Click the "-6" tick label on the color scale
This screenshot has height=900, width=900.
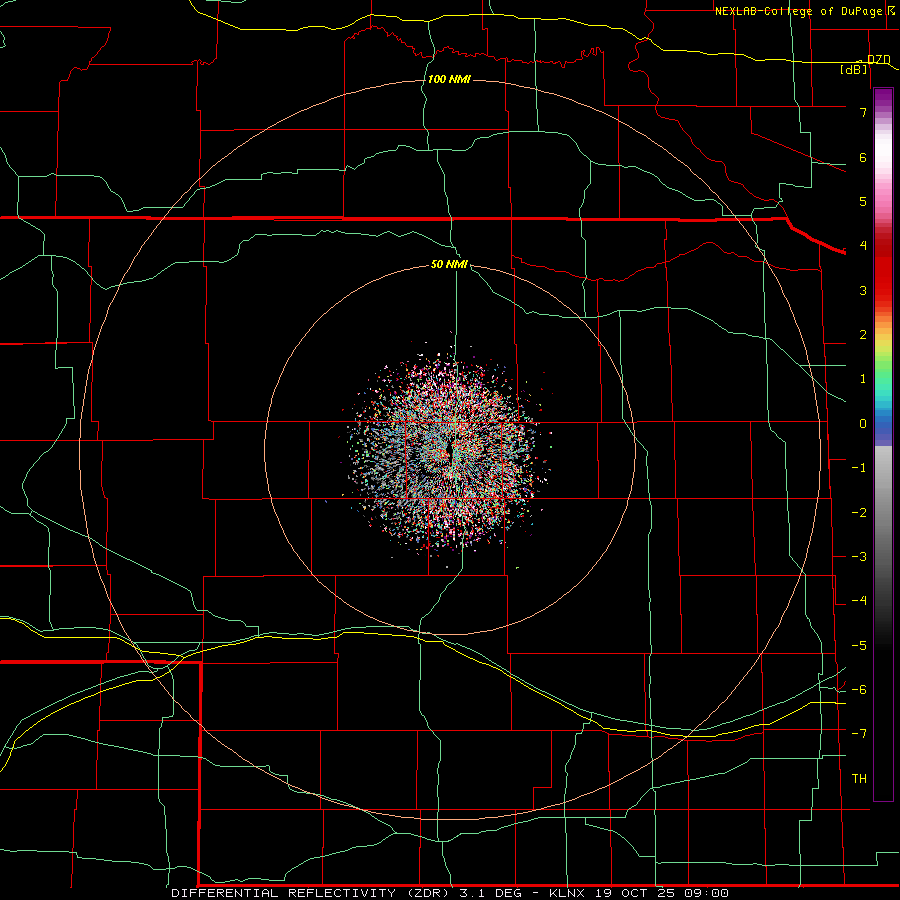tap(859, 690)
